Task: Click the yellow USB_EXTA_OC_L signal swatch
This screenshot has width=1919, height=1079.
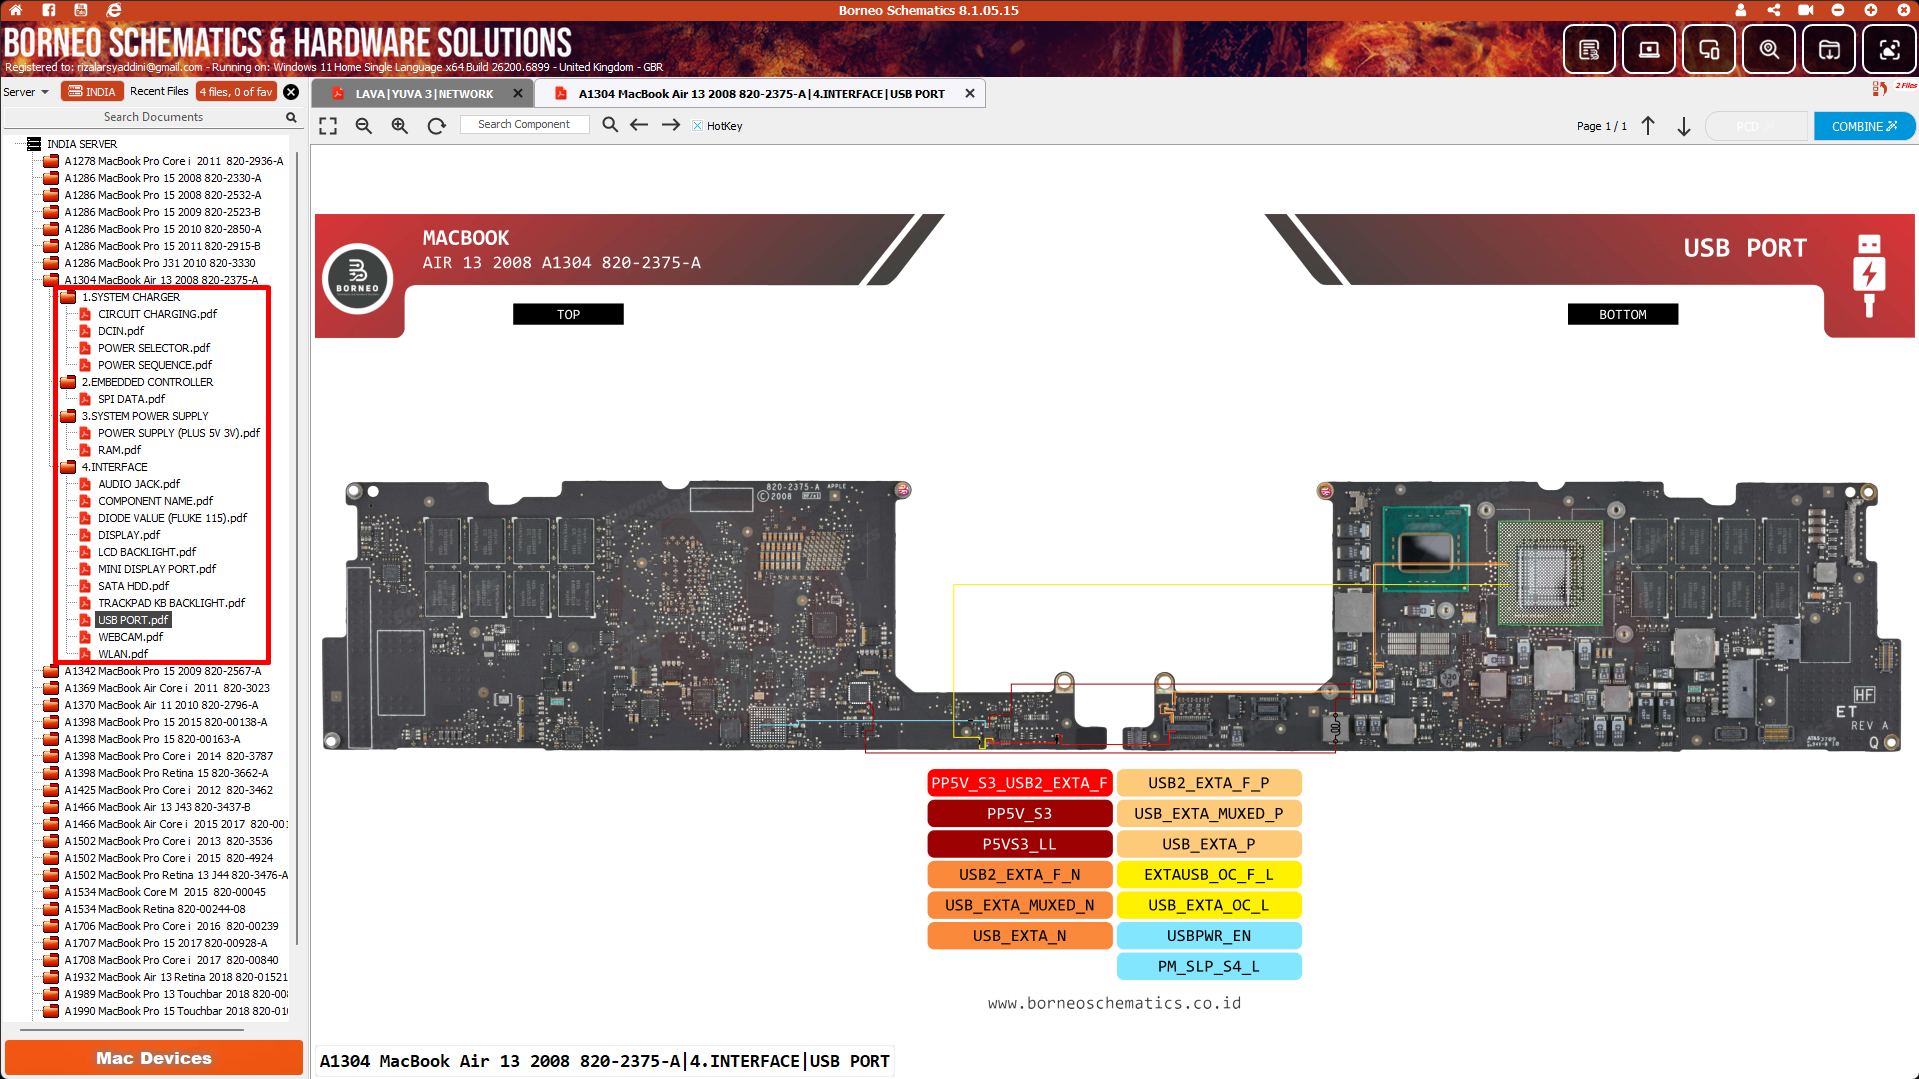Action: 1208,905
